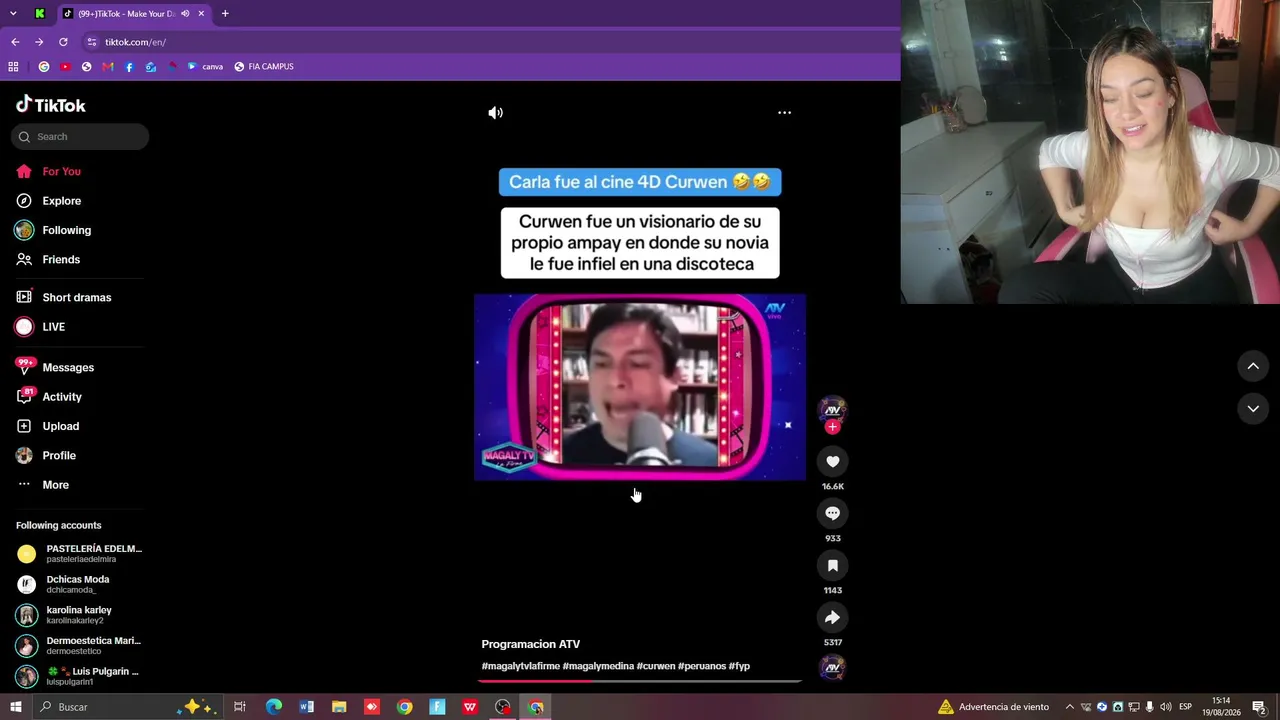Reload the TikTok page
Viewport: 1280px width, 720px height.
pos(63,42)
